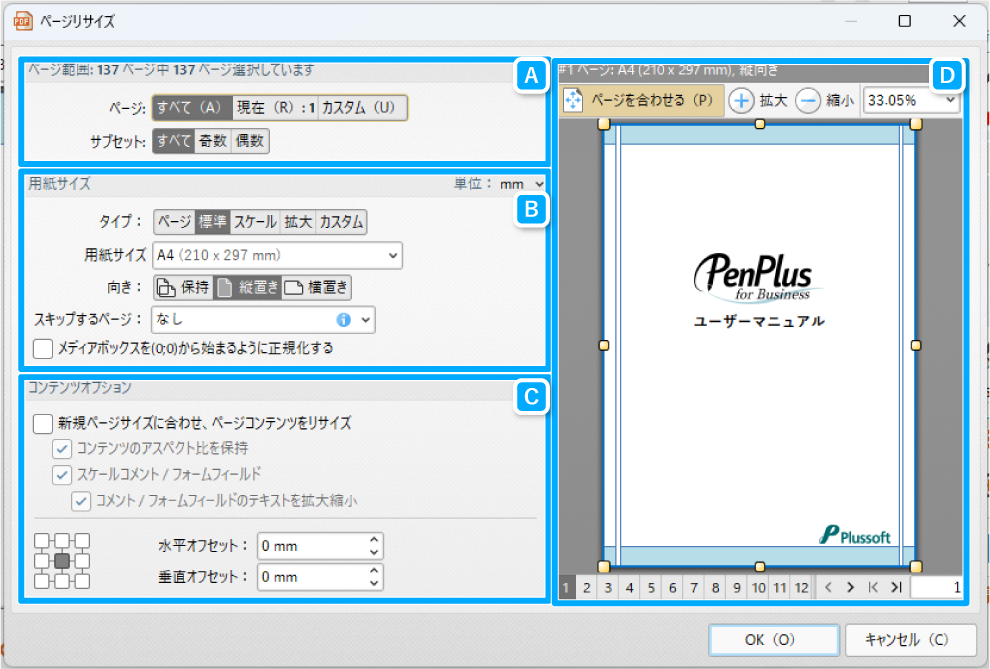Select 縦置き portrait orientation icon button
990x669 pixels.
(247, 288)
